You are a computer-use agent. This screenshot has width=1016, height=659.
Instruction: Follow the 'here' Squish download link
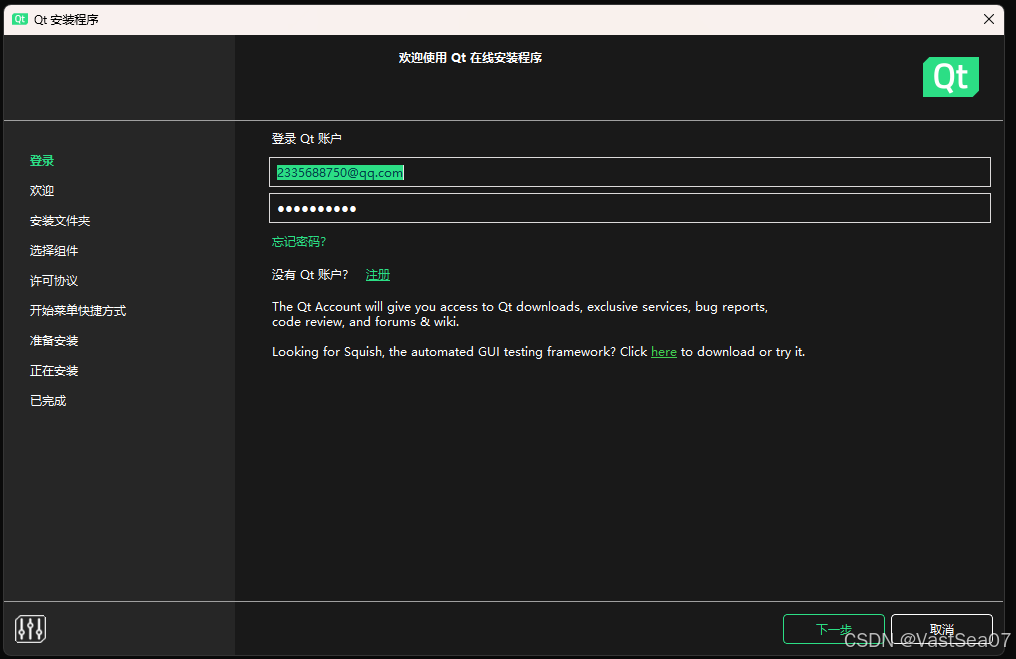pos(664,351)
